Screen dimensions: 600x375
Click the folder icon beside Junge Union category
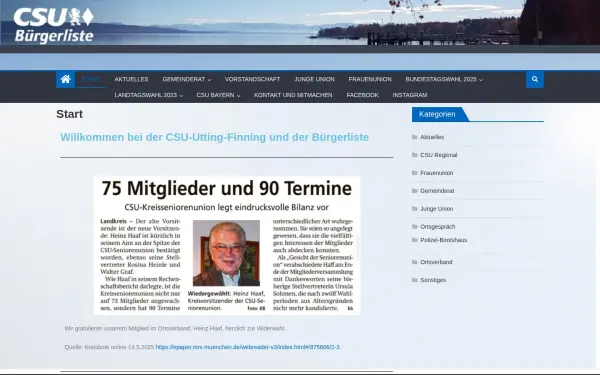click(x=414, y=209)
